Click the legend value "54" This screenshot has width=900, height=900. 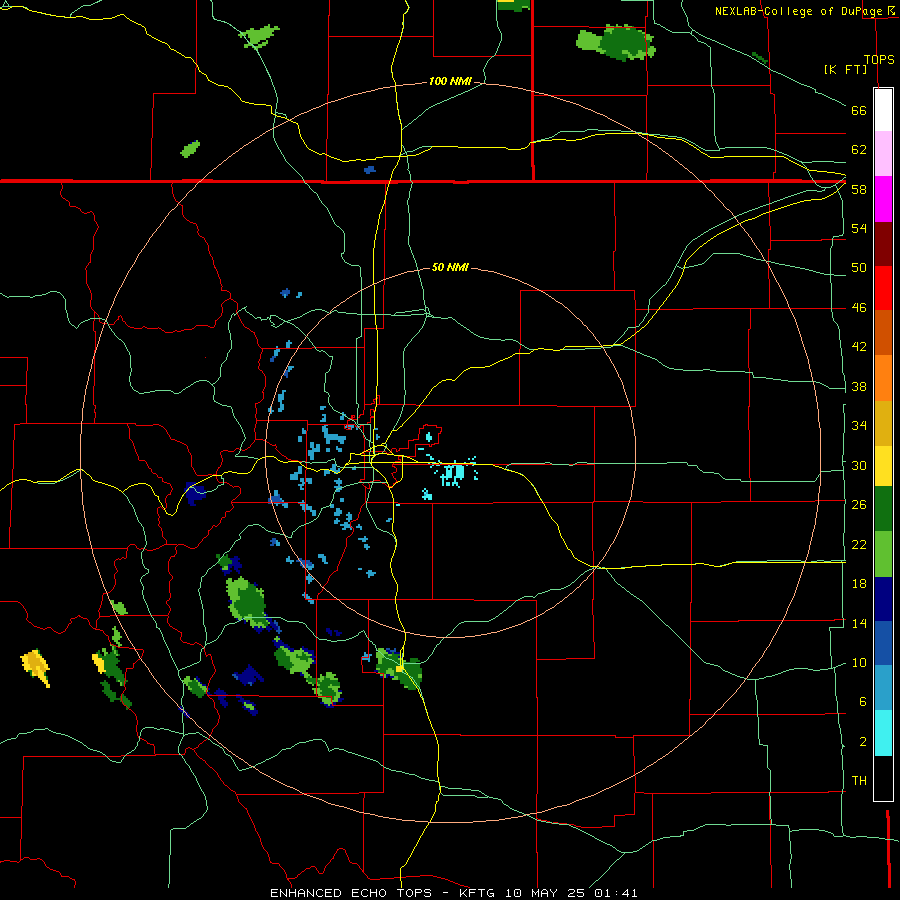click(859, 228)
